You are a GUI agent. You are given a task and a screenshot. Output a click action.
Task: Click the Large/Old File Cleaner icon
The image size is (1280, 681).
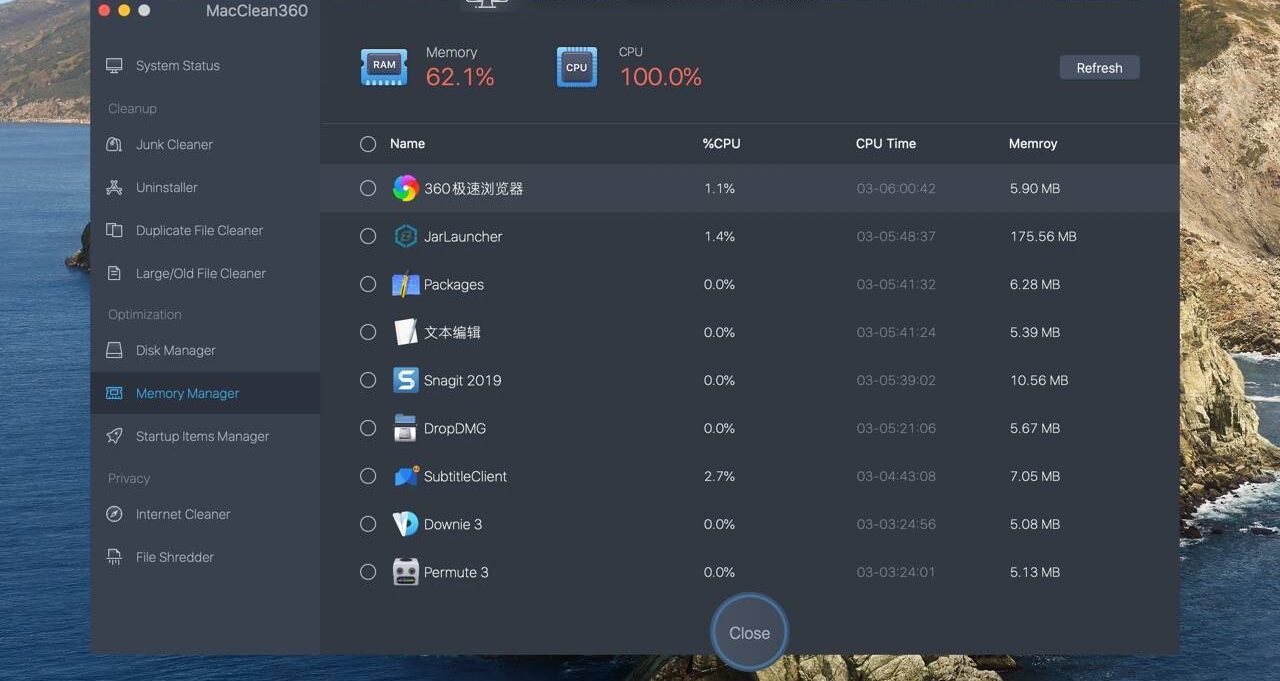(x=114, y=273)
